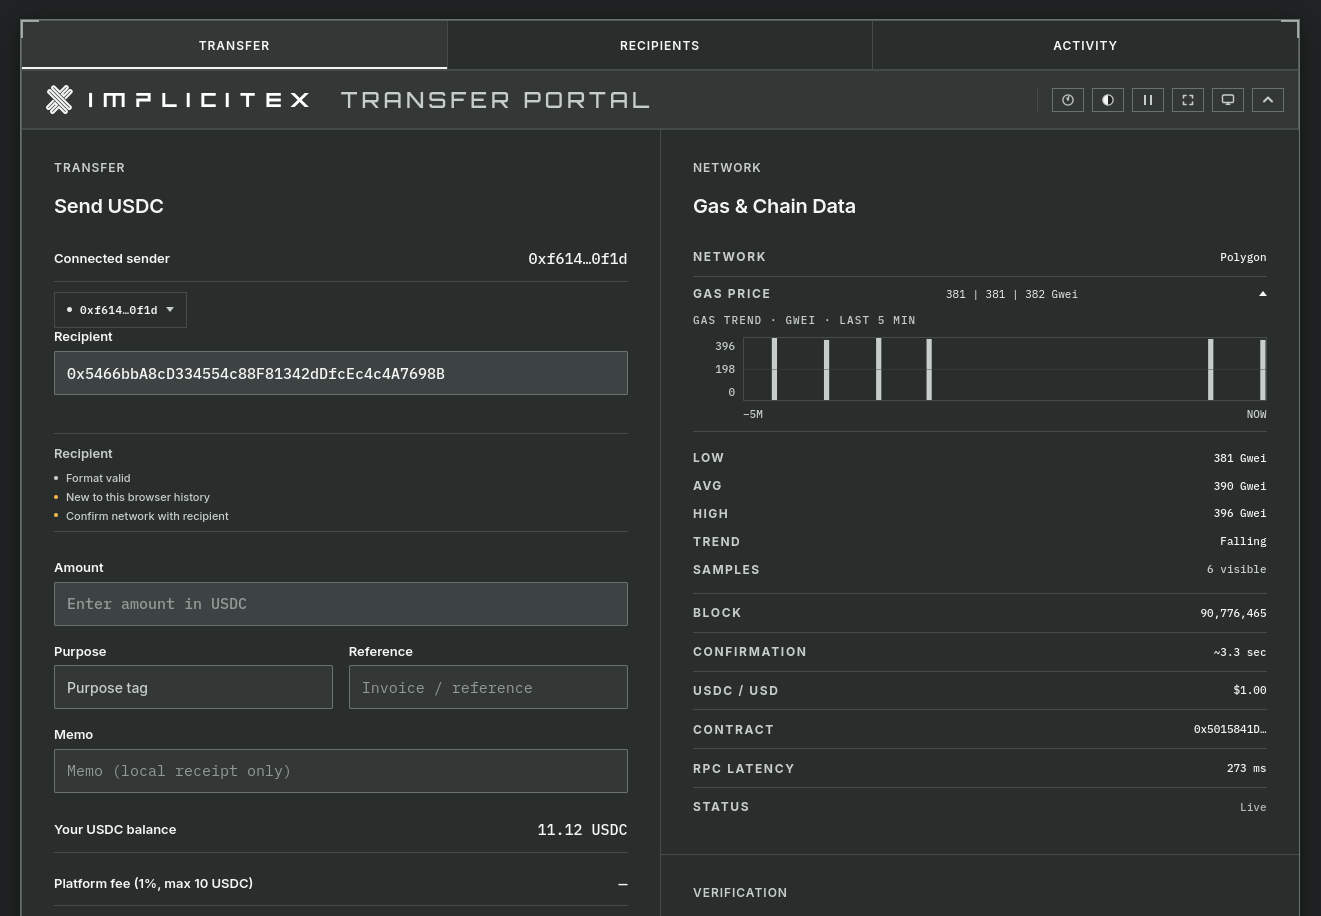Collapse the Gas Price trend section
This screenshot has width=1321, height=916.
tap(1263, 294)
